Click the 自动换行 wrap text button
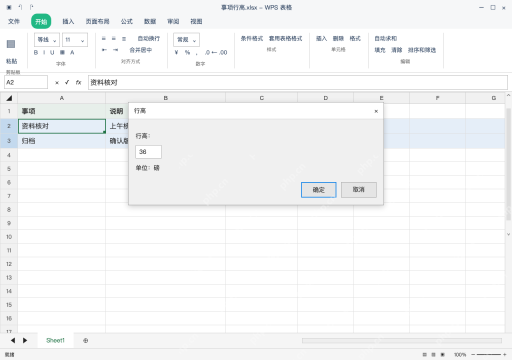512x360 pixels. click(149, 39)
